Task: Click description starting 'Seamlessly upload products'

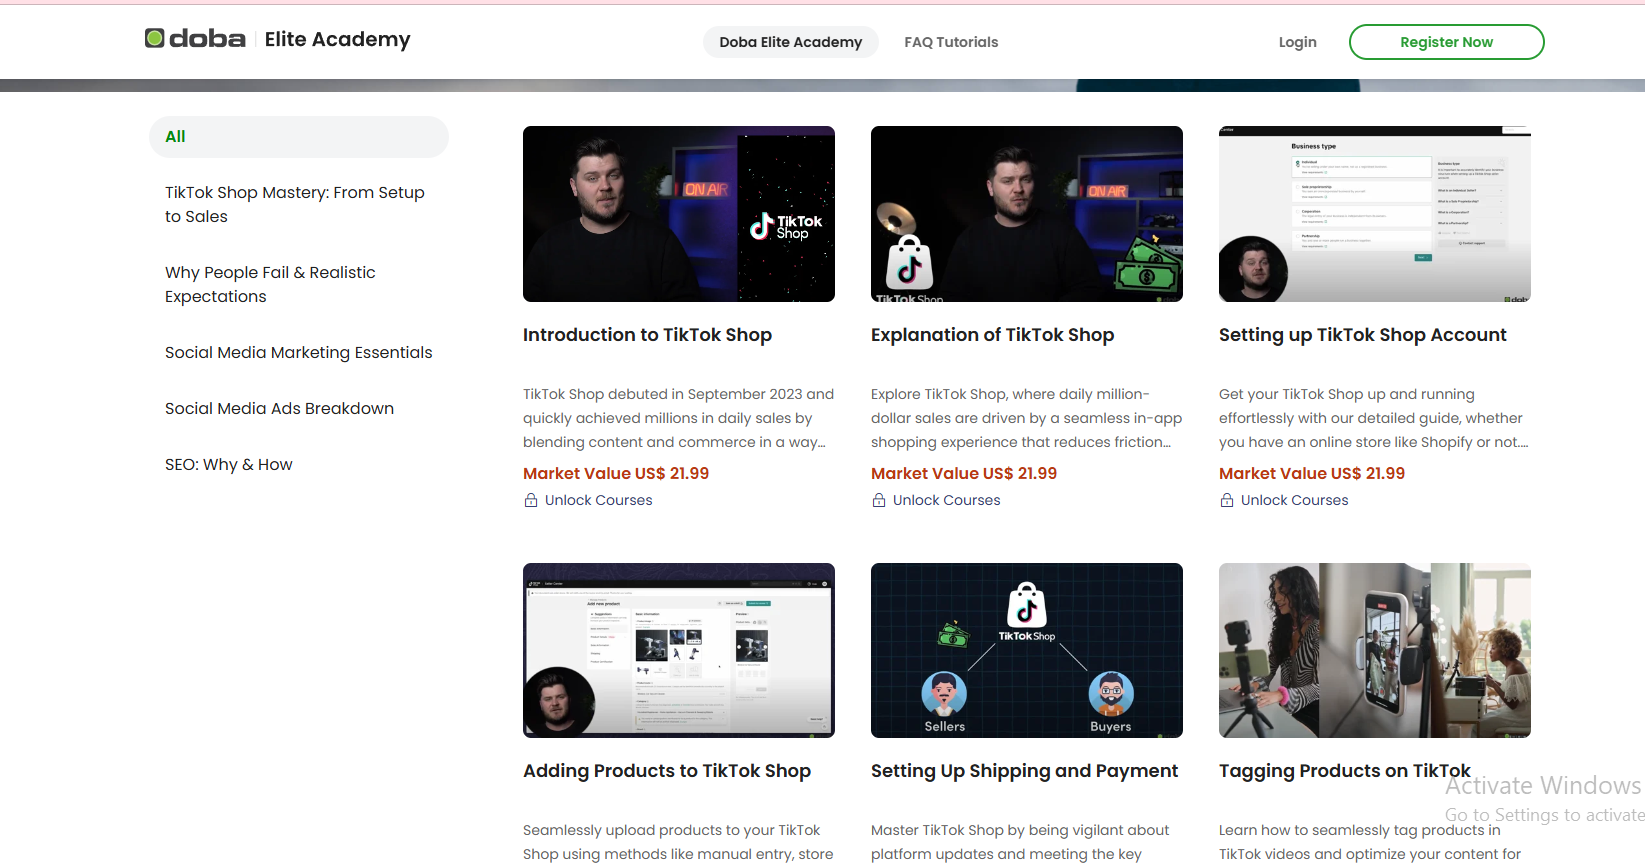Action: [678, 842]
